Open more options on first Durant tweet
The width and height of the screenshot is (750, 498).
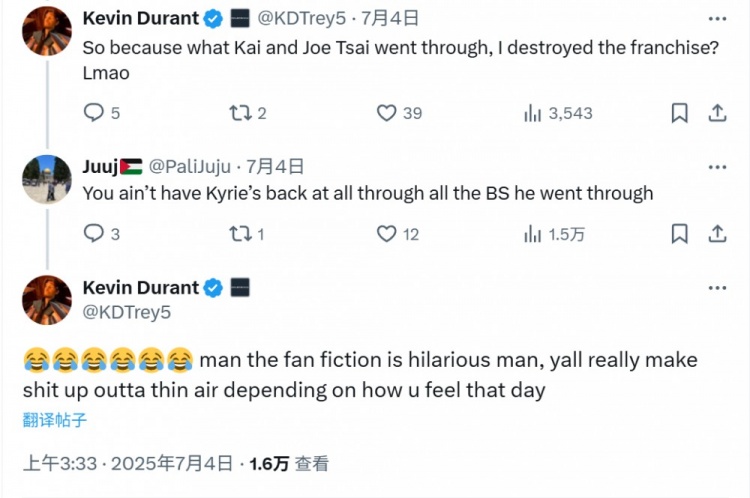tap(717, 18)
